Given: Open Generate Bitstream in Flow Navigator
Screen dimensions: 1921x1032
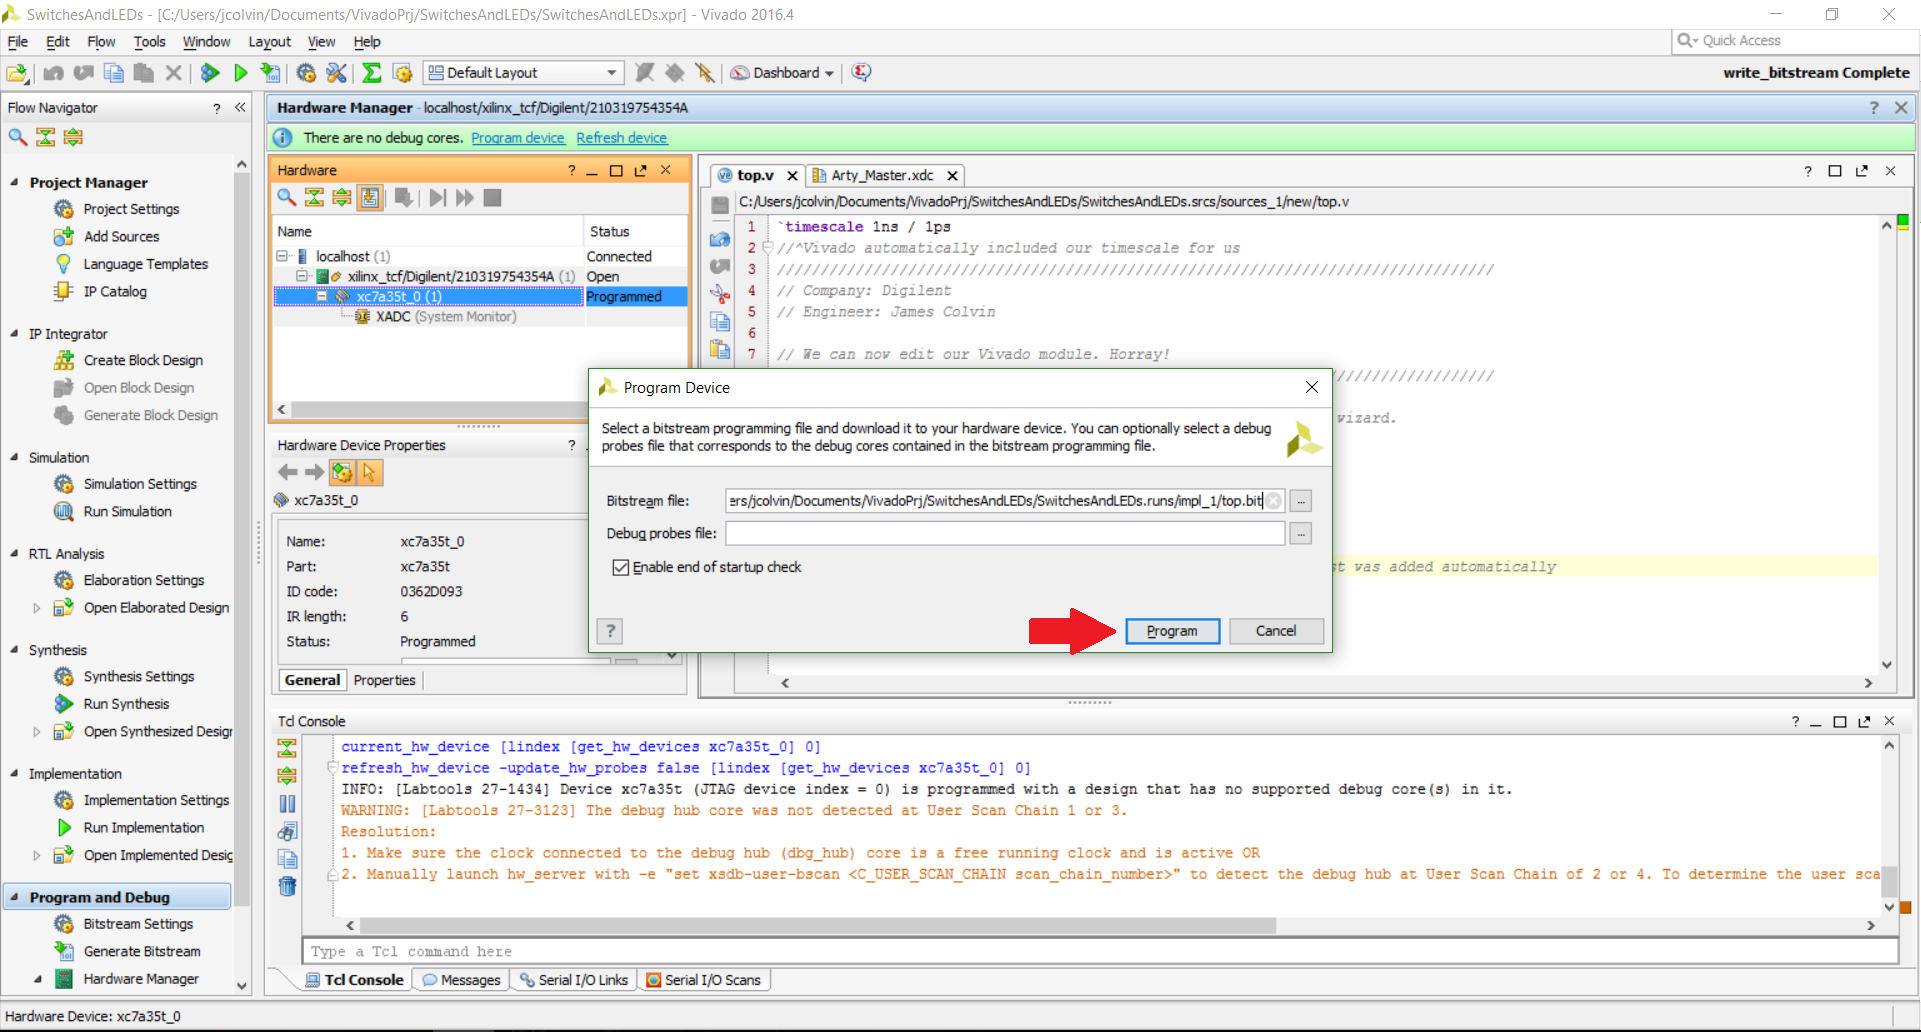Looking at the screenshot, I should coord(141,951).
